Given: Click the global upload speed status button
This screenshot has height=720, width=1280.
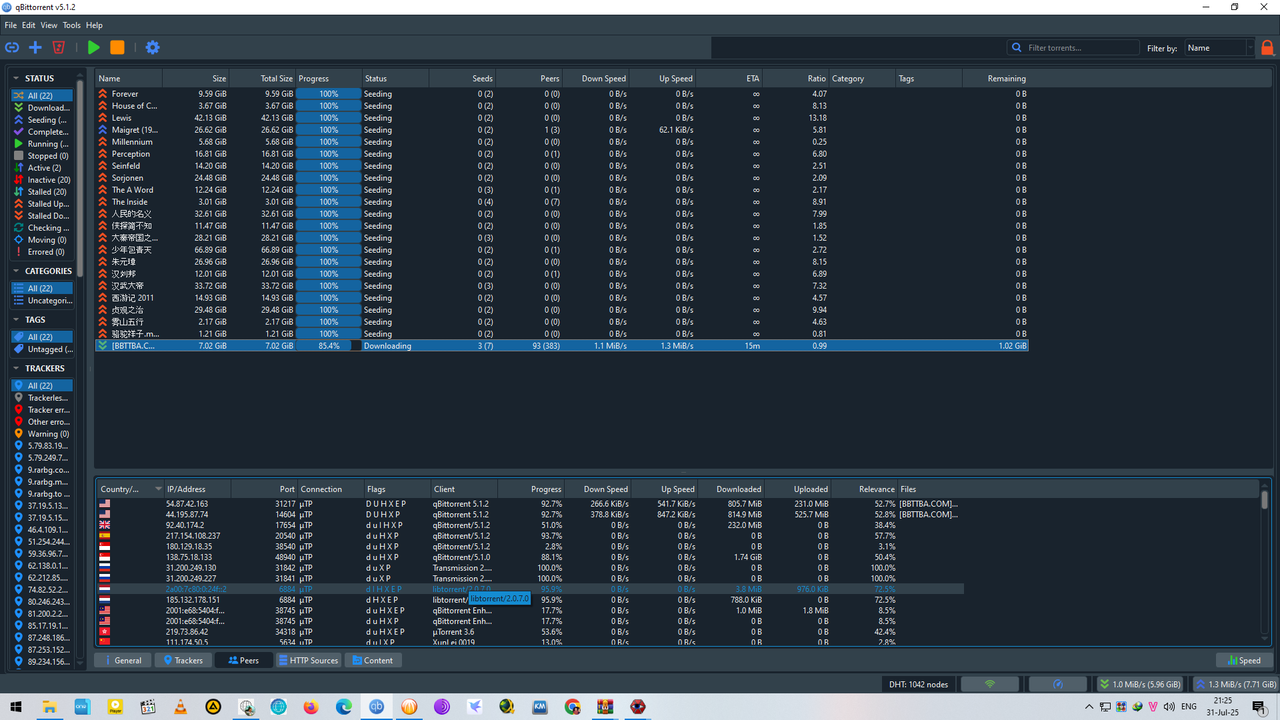Looking at the screenshot, I should coord(1234,685).
